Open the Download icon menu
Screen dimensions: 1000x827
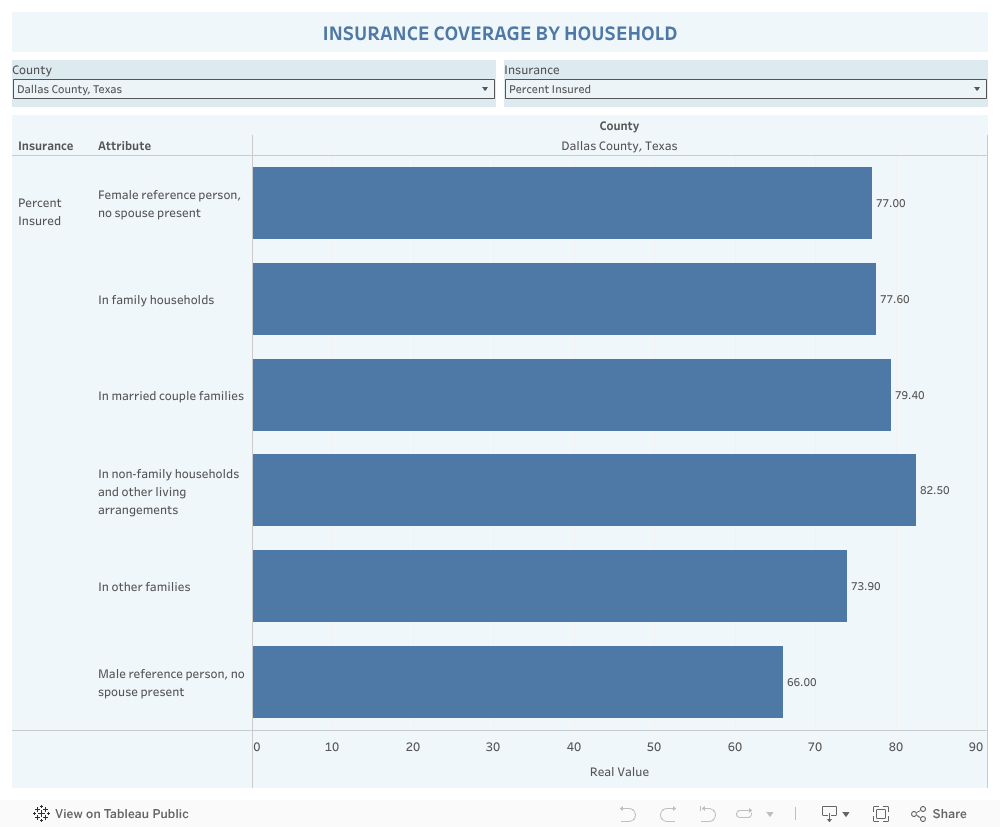click(835, 814)
